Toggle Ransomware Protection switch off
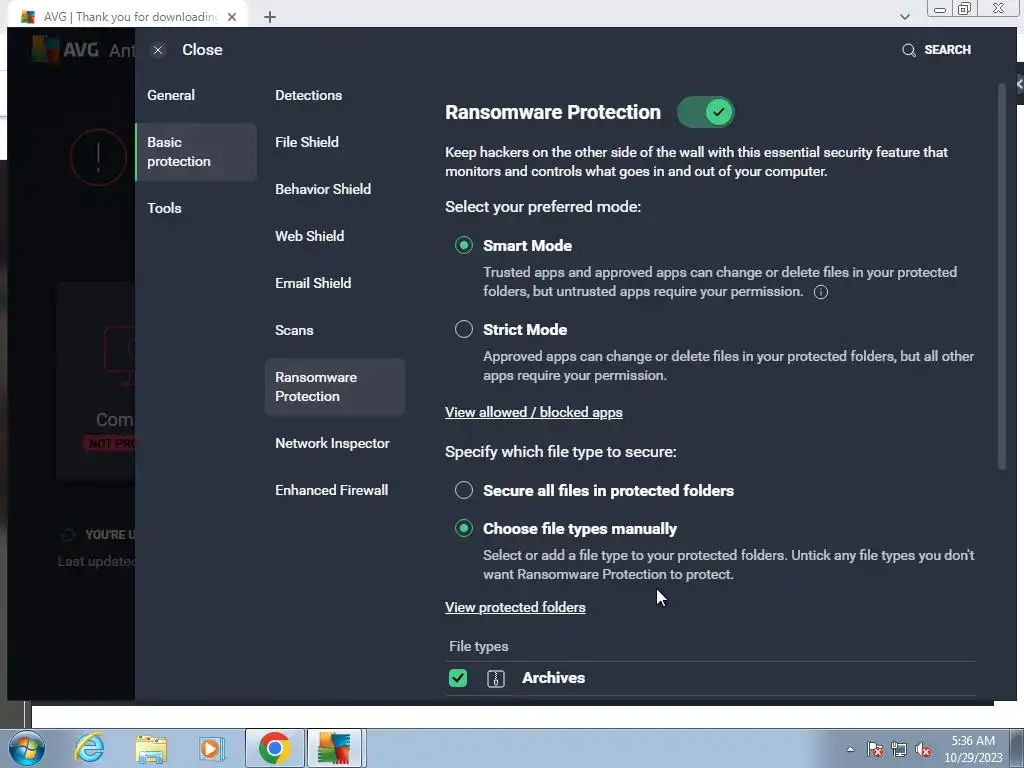The height and width of the screenshot is (768, 1024). coord(705,112)
